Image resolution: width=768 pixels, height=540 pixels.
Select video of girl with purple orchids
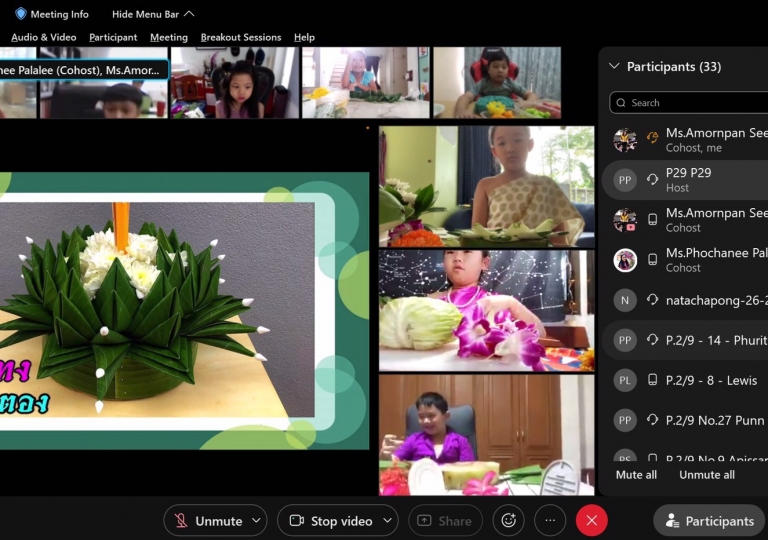click(486, 311)
